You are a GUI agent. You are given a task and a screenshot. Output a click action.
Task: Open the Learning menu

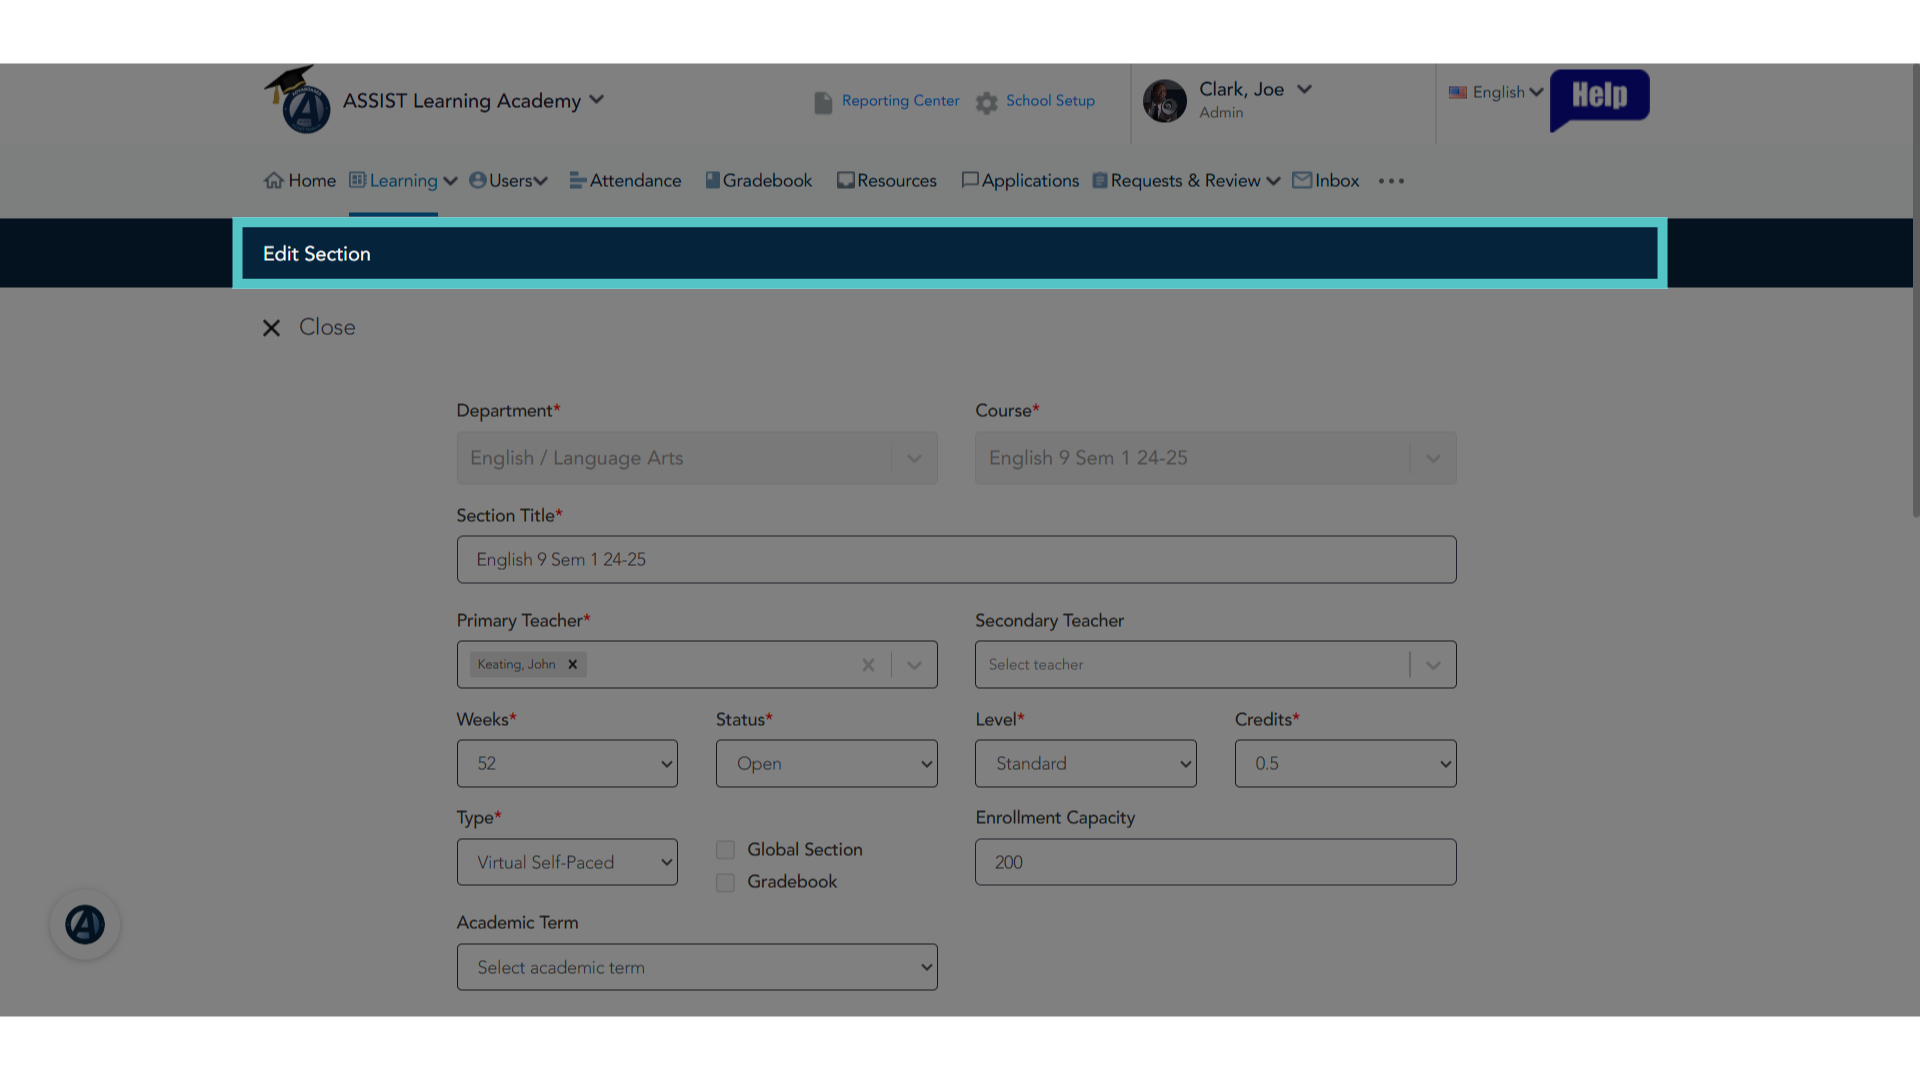click(x=403, y=181)
